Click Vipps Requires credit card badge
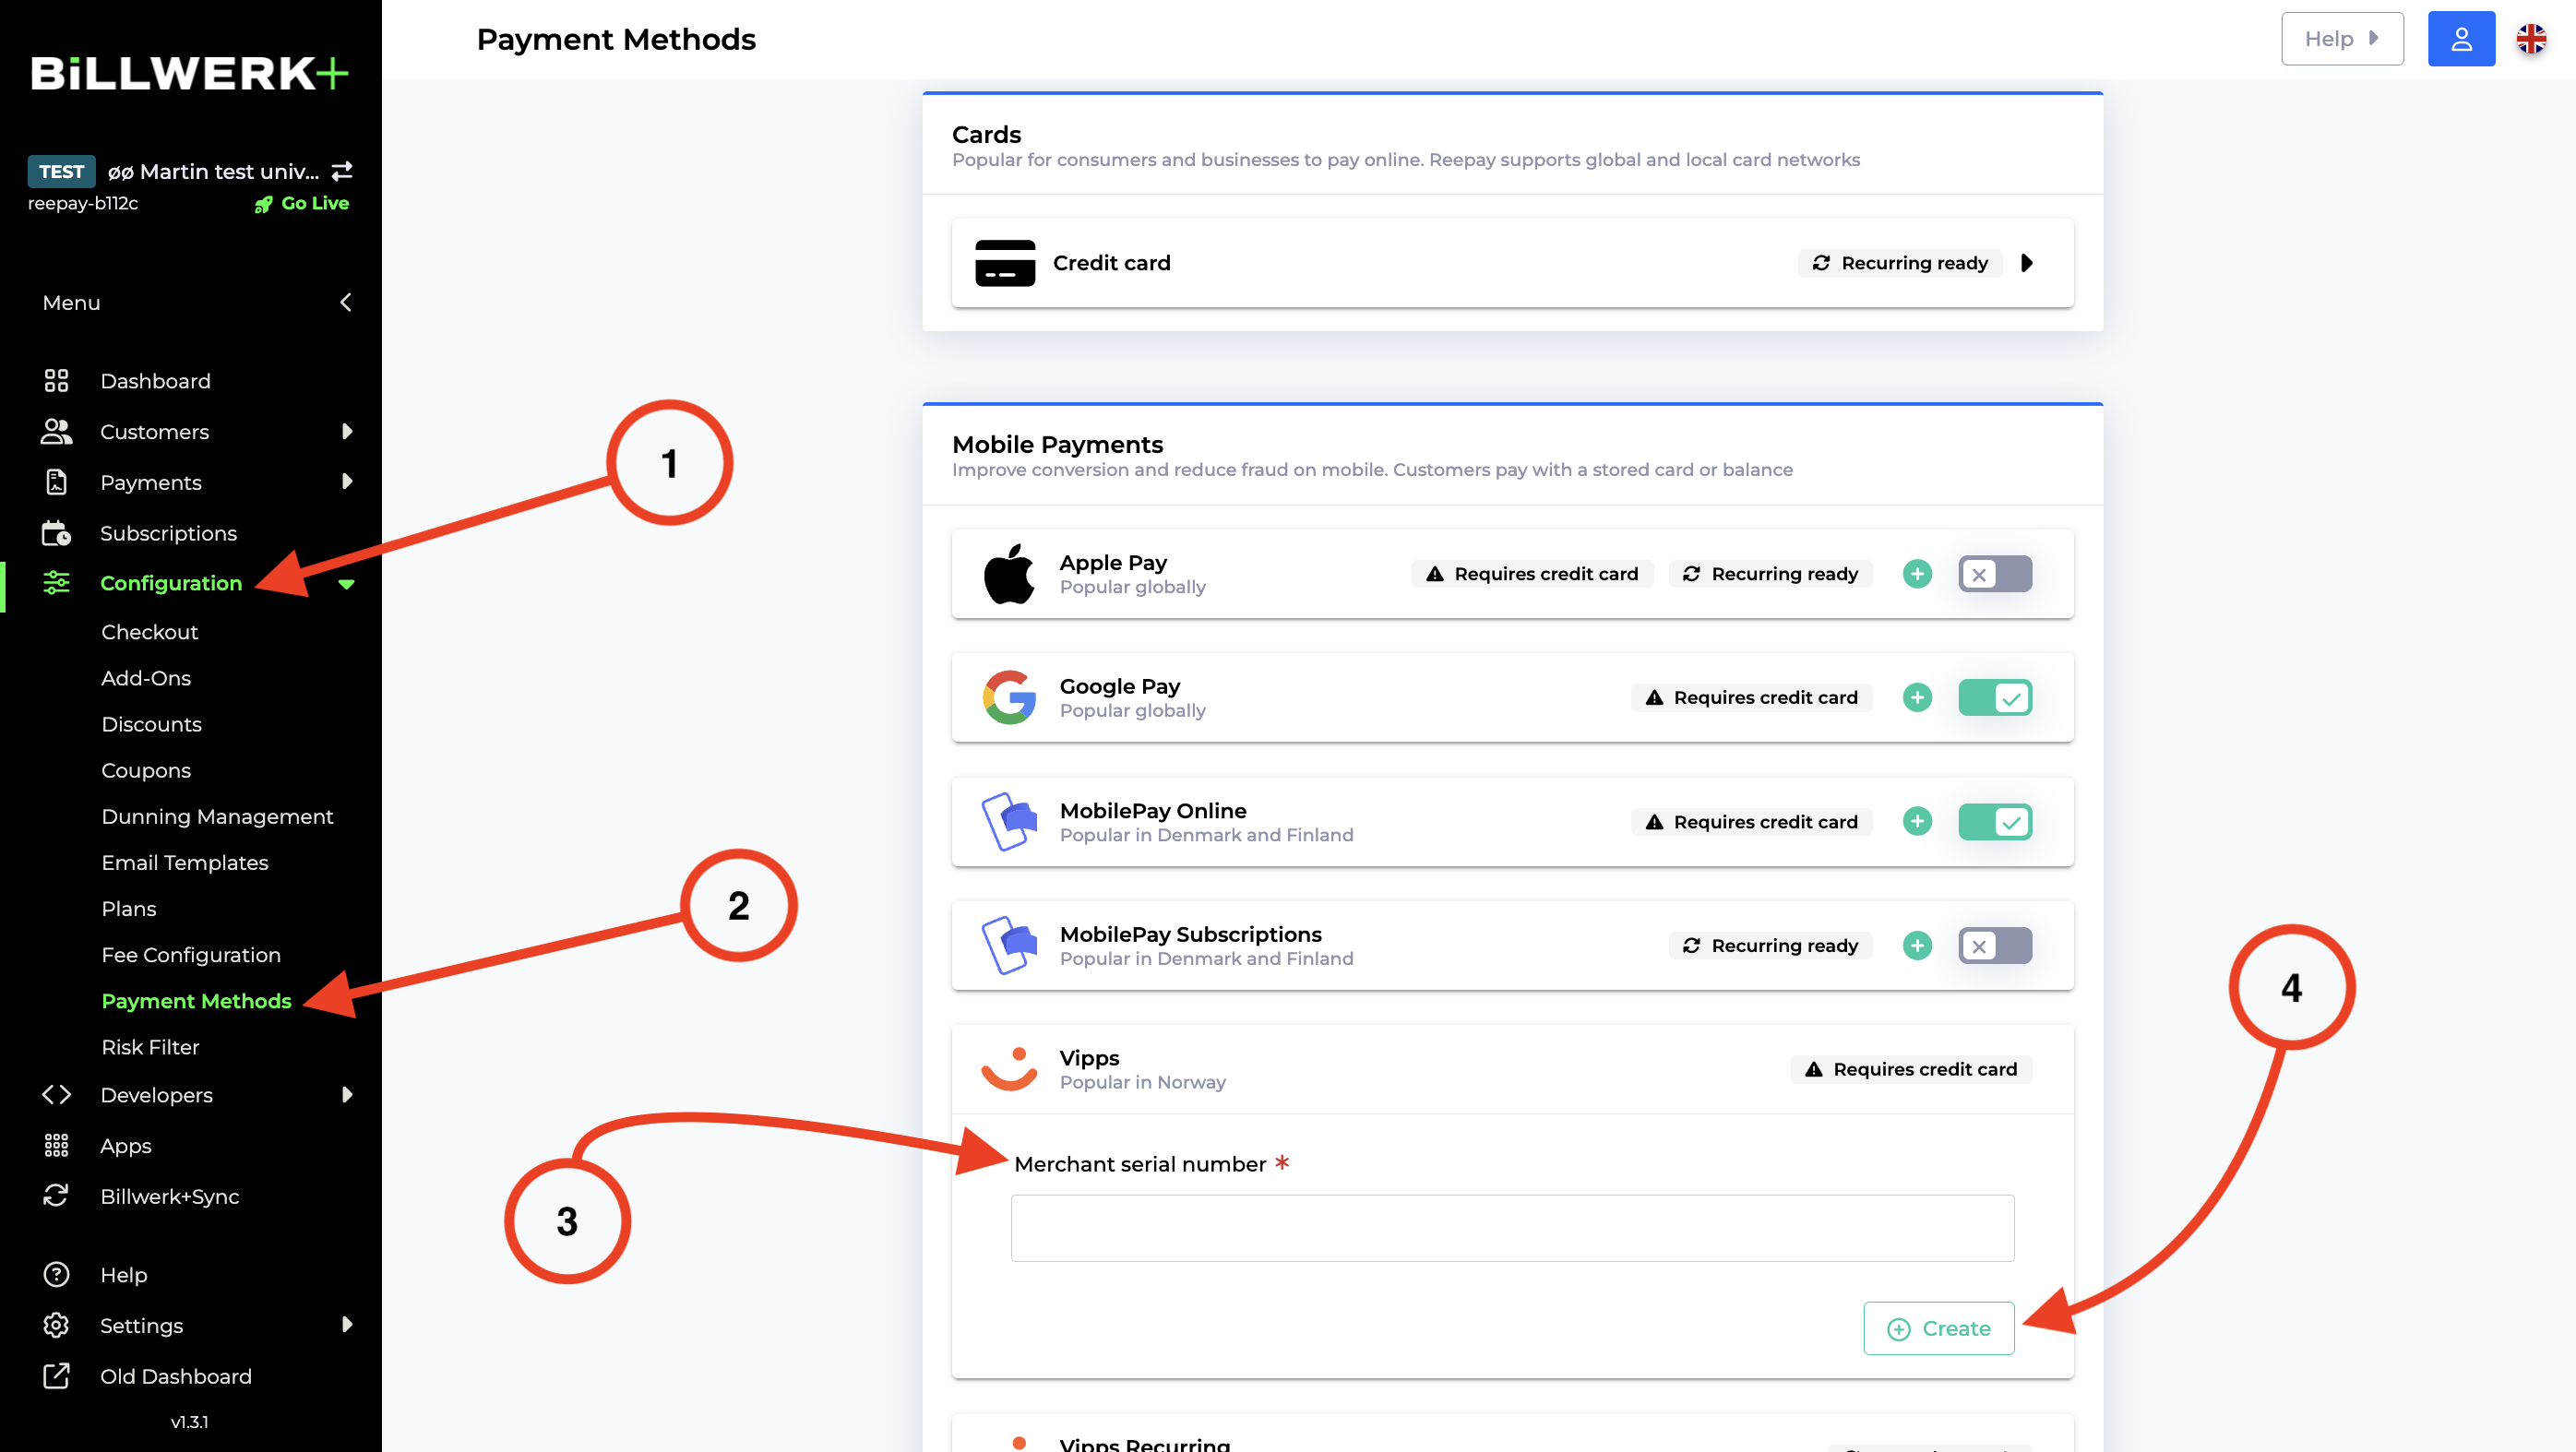This screenshot has height=1452, width=2576. [1911, 1069]
